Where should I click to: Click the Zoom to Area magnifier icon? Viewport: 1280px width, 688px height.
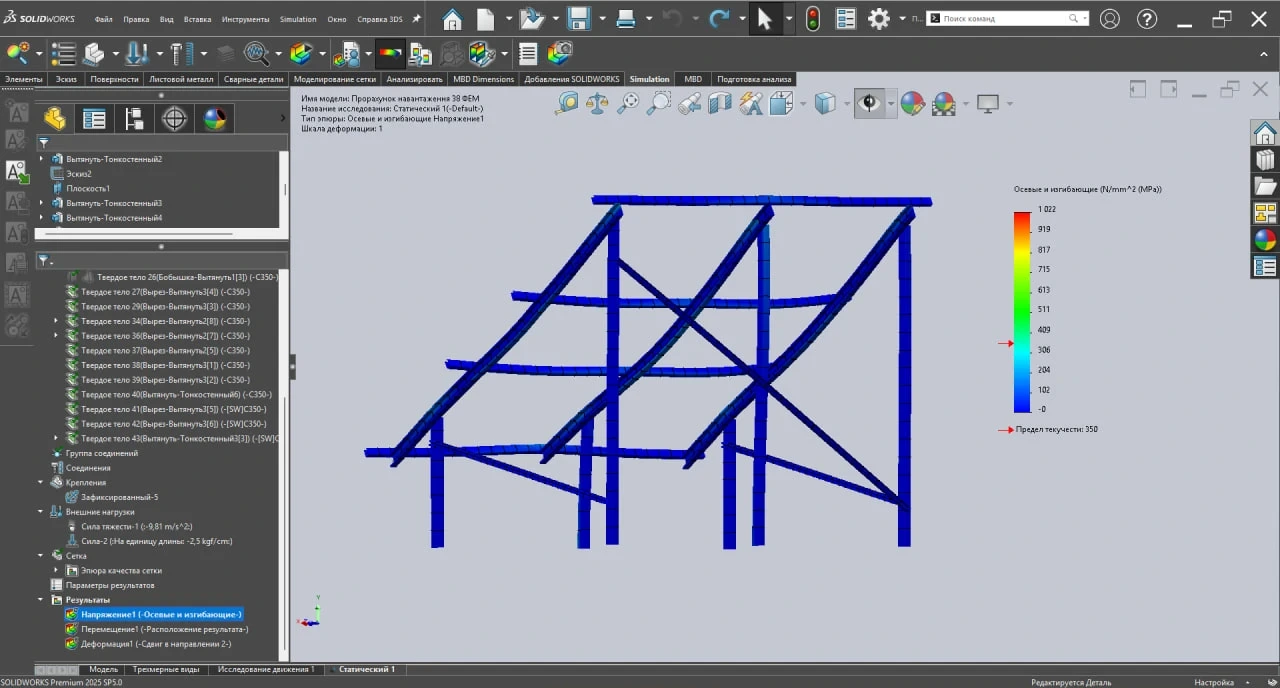tap(659, 102)
